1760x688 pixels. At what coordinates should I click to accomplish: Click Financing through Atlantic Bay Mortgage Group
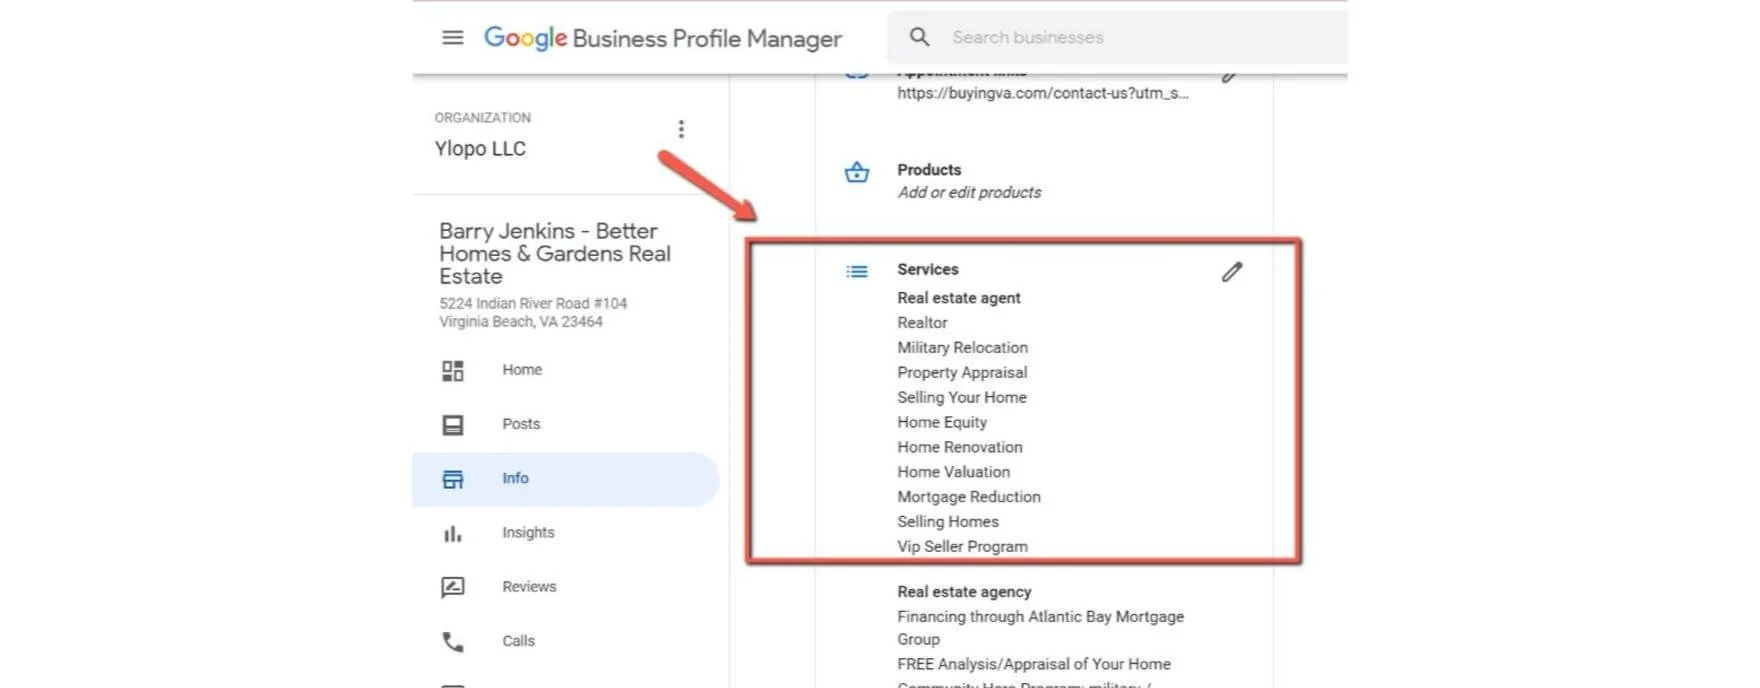click(1040, 628)
